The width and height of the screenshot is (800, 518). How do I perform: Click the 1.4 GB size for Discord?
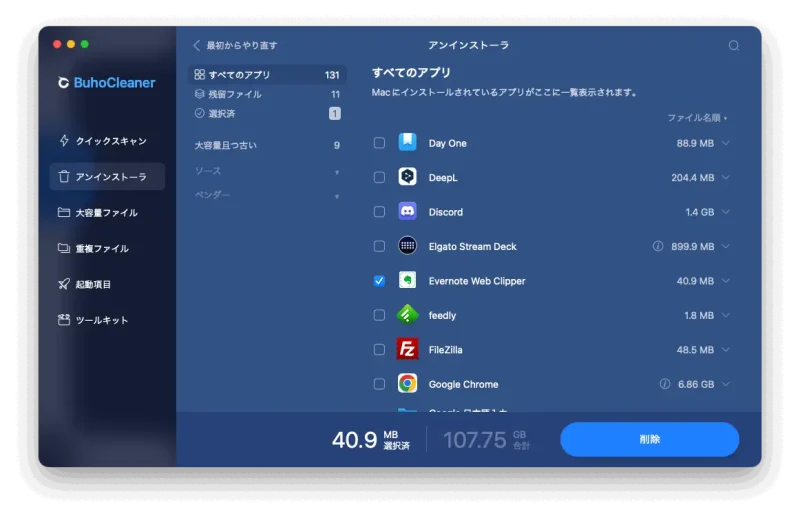699,212
